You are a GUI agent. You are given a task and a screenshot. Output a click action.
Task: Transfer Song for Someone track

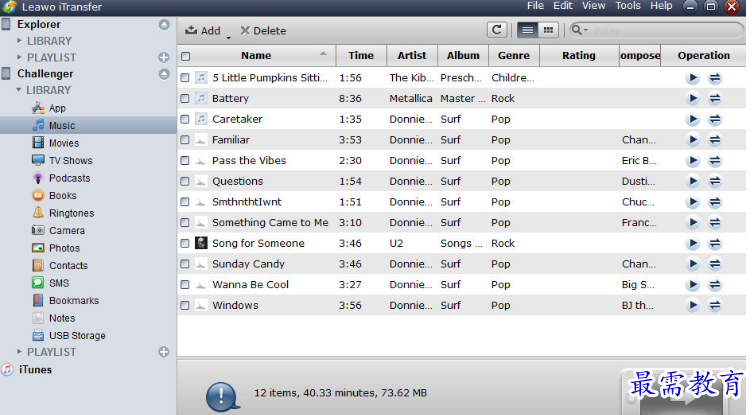[x=715, y=243]
